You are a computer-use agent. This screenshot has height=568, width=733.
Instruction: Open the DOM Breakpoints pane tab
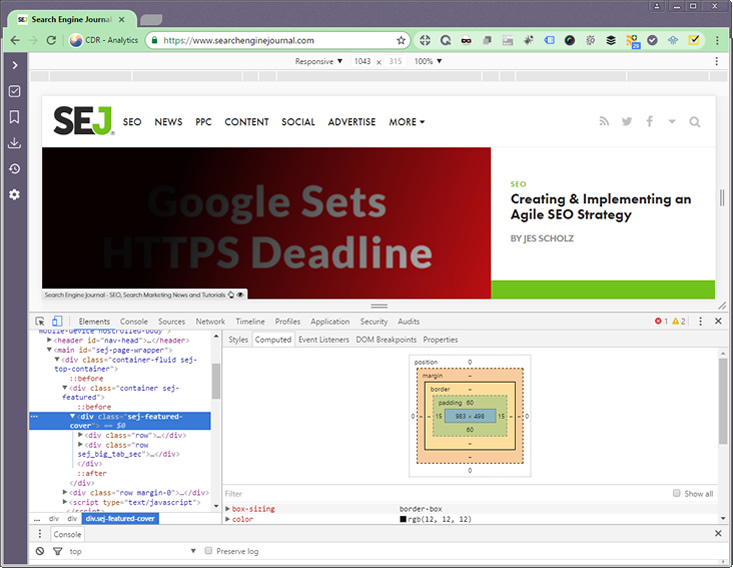[386, 339]
